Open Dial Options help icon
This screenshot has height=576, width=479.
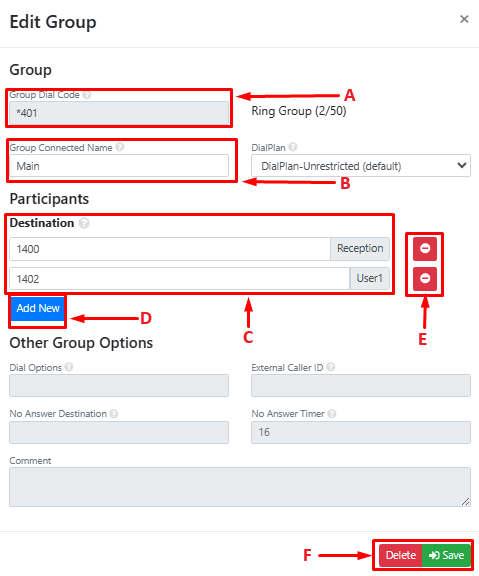click(69, 367)
